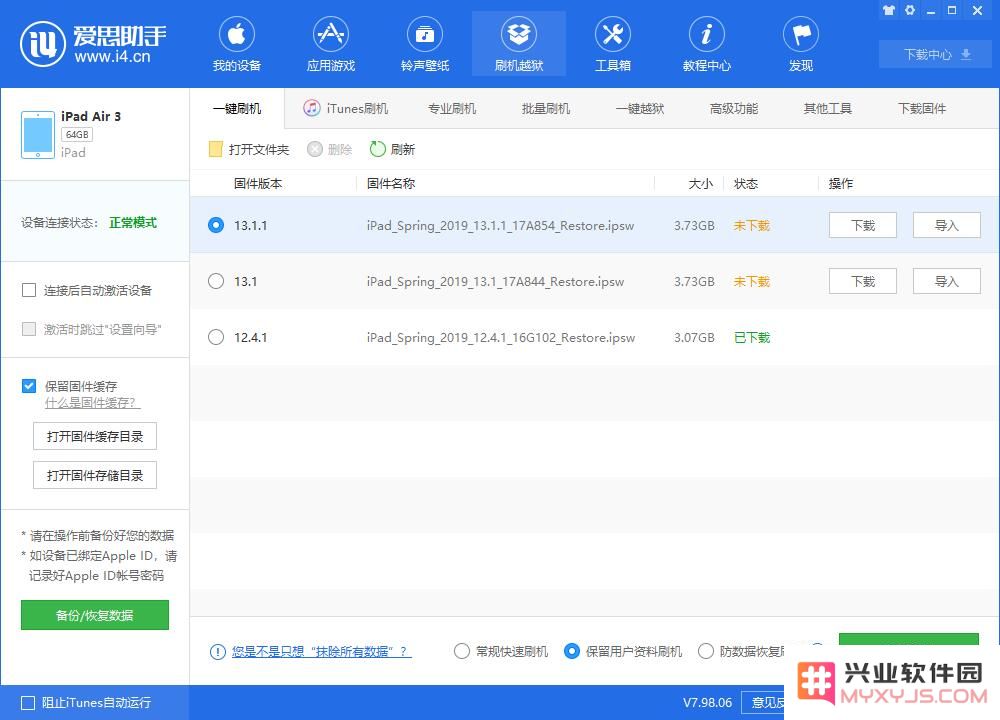Open the 工具箱 toolbox section
This screenshot has width=1000, height=720.
[x=612, y=43]
